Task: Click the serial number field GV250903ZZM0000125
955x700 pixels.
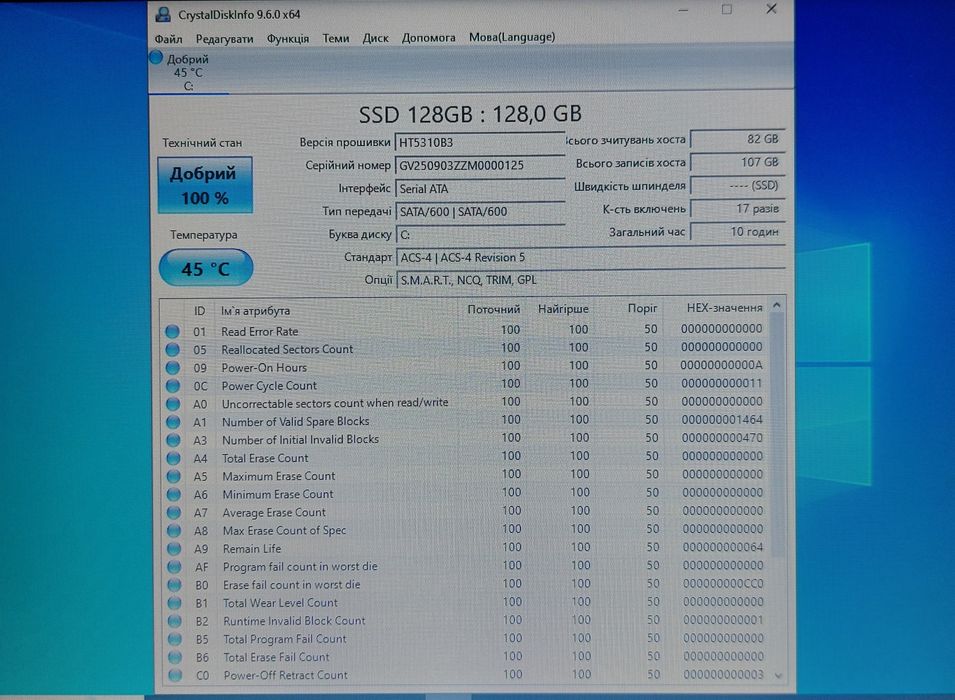Action: tap(480, 165)
